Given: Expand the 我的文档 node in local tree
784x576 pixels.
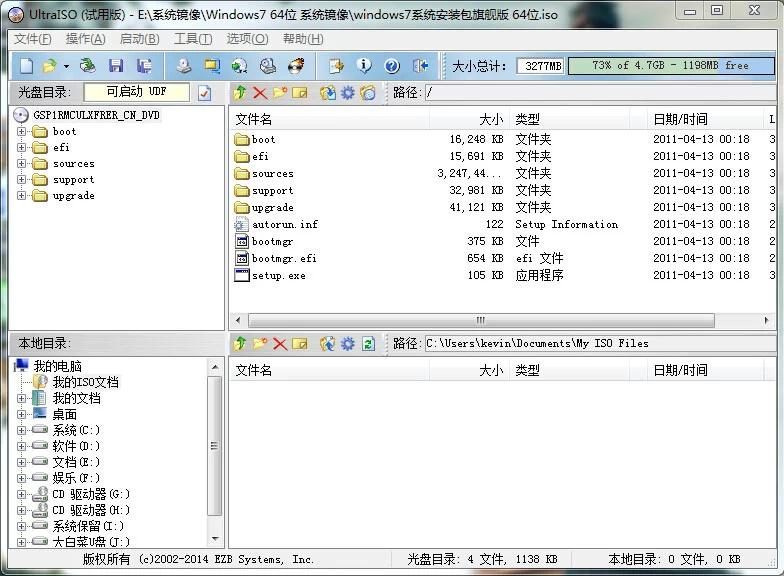Looking at the screenshot, I should pos(22,398).
